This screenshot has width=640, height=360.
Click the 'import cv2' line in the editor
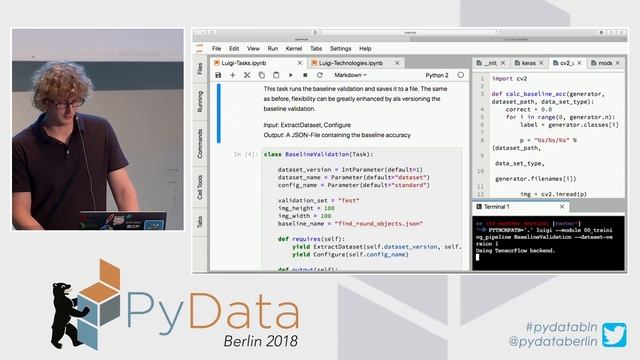pyautogui.click(x=509, y=78)
